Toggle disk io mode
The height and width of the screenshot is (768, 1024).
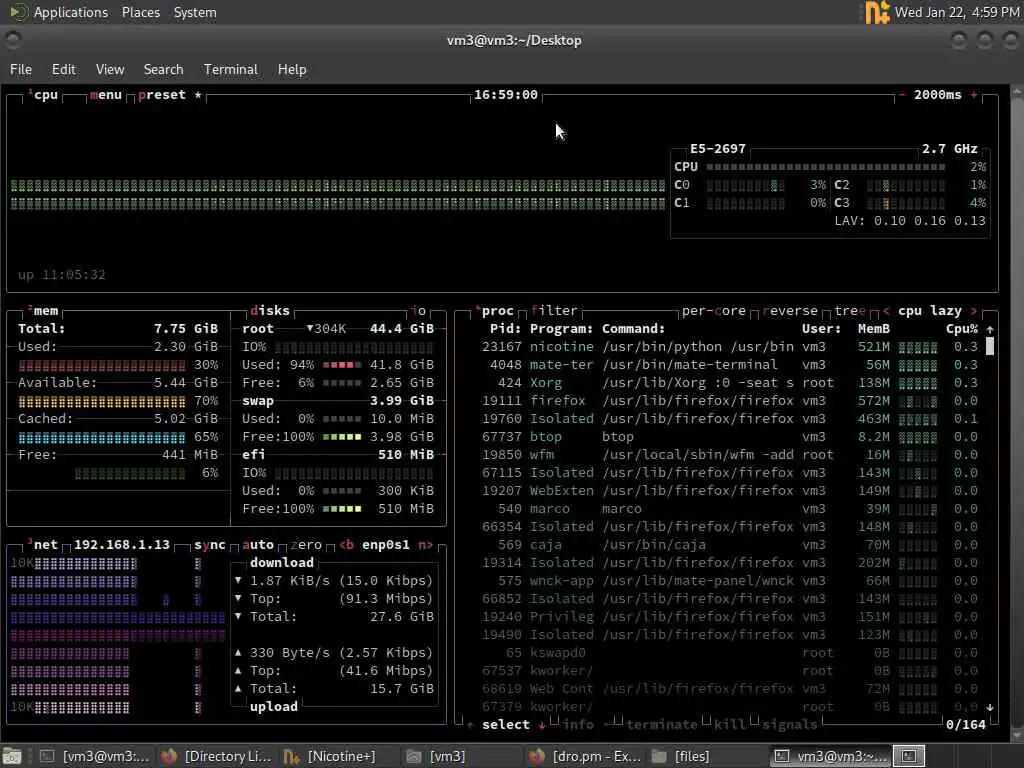pos(419,311)
